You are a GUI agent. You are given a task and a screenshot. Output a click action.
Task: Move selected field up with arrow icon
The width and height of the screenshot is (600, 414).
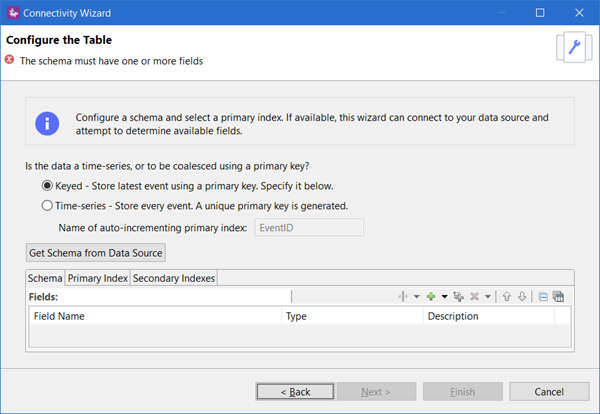pyautogui.click(x=507, y=297)
